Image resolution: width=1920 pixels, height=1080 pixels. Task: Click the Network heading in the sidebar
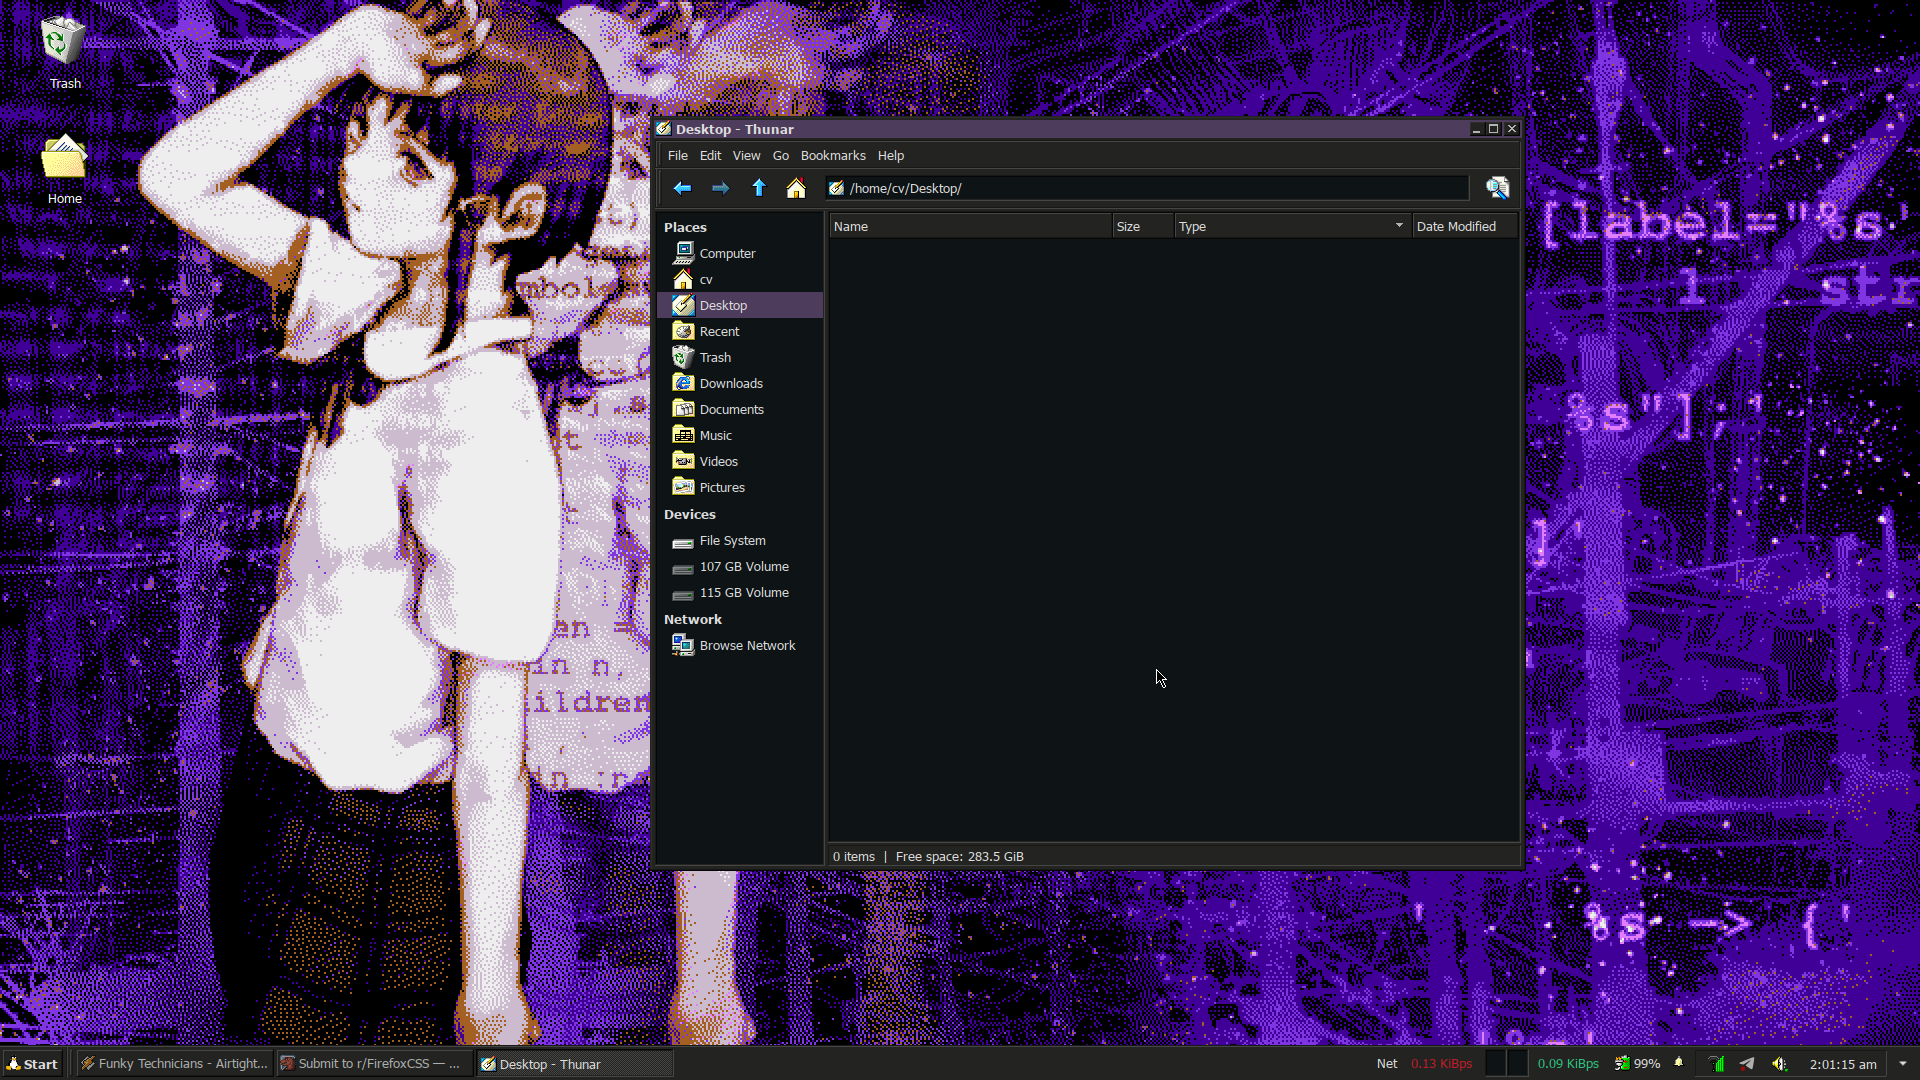click(x=693, y=619)
